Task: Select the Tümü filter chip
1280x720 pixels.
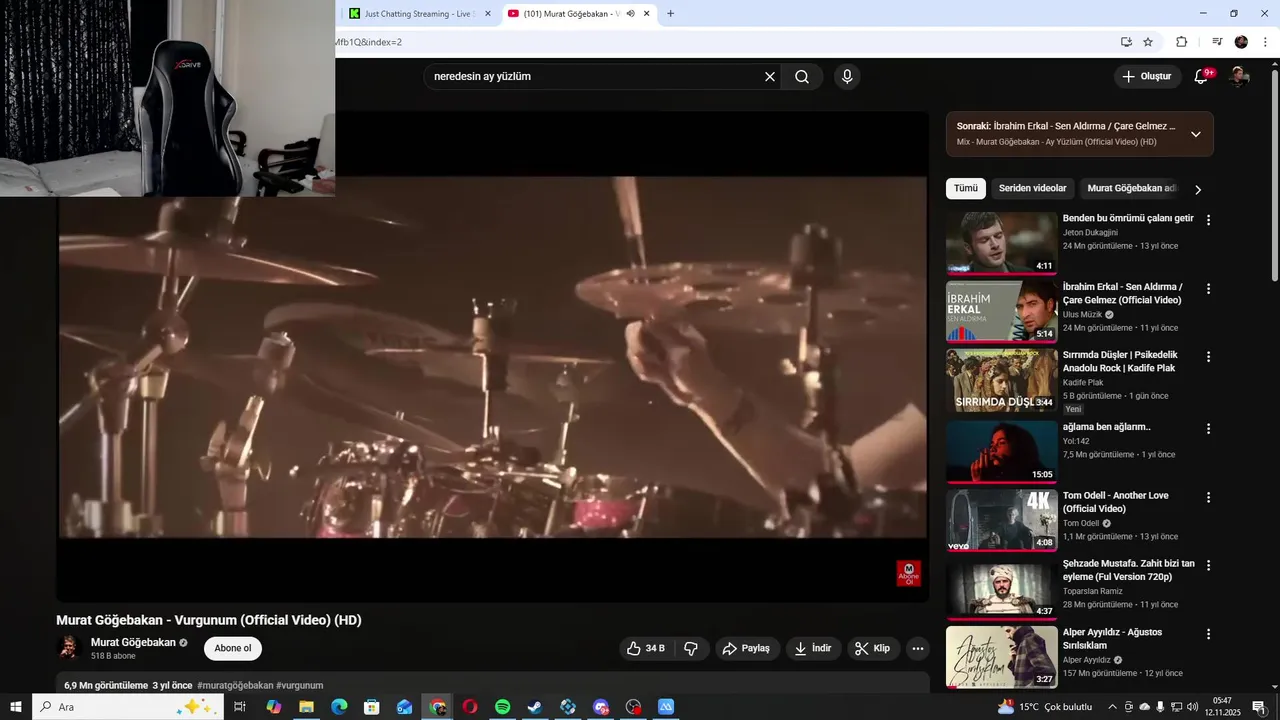Action: click(966, 188)
